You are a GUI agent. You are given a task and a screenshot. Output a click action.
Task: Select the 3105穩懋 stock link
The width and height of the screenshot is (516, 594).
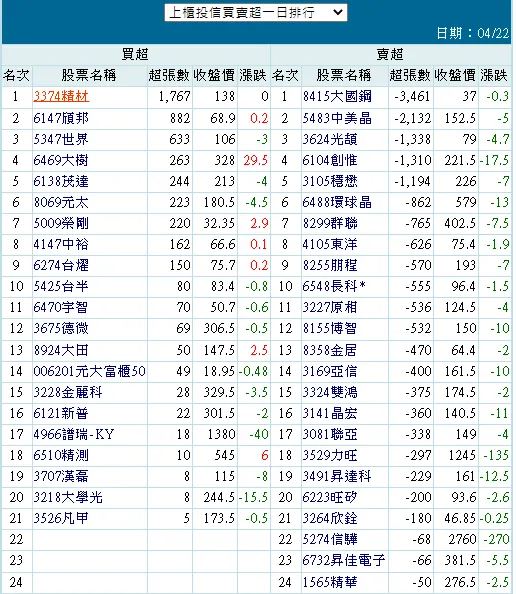click(x=330, y=181)
